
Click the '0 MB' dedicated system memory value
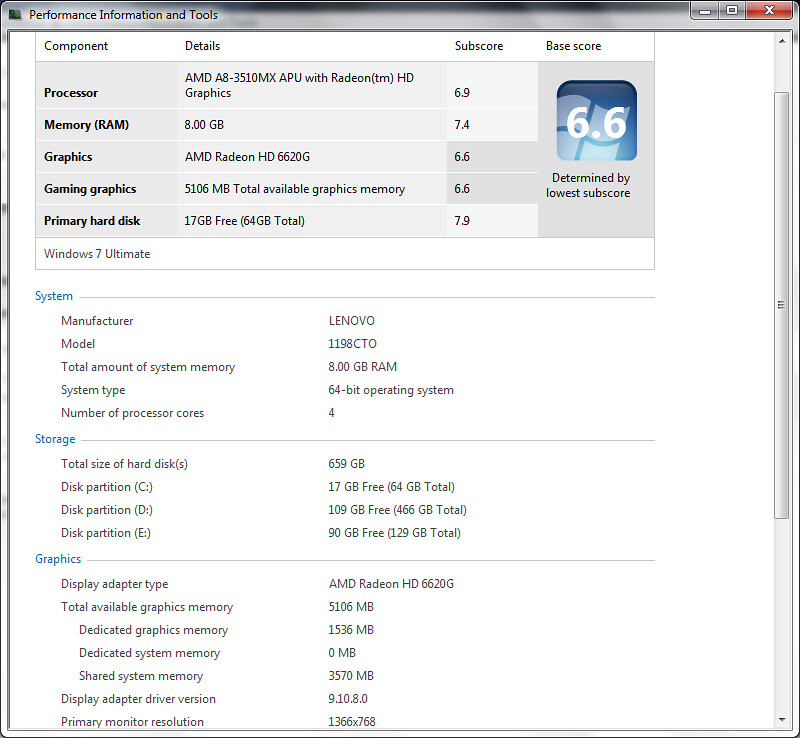(342, 653)
